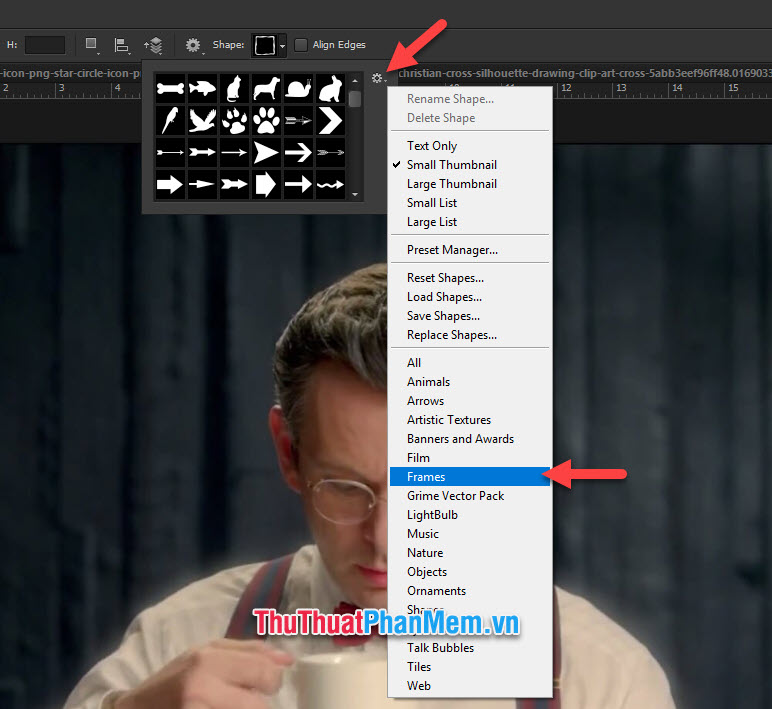Choose Large Thumbnail view
This screenshot has width=772, height=709.
tap(470, 184)
